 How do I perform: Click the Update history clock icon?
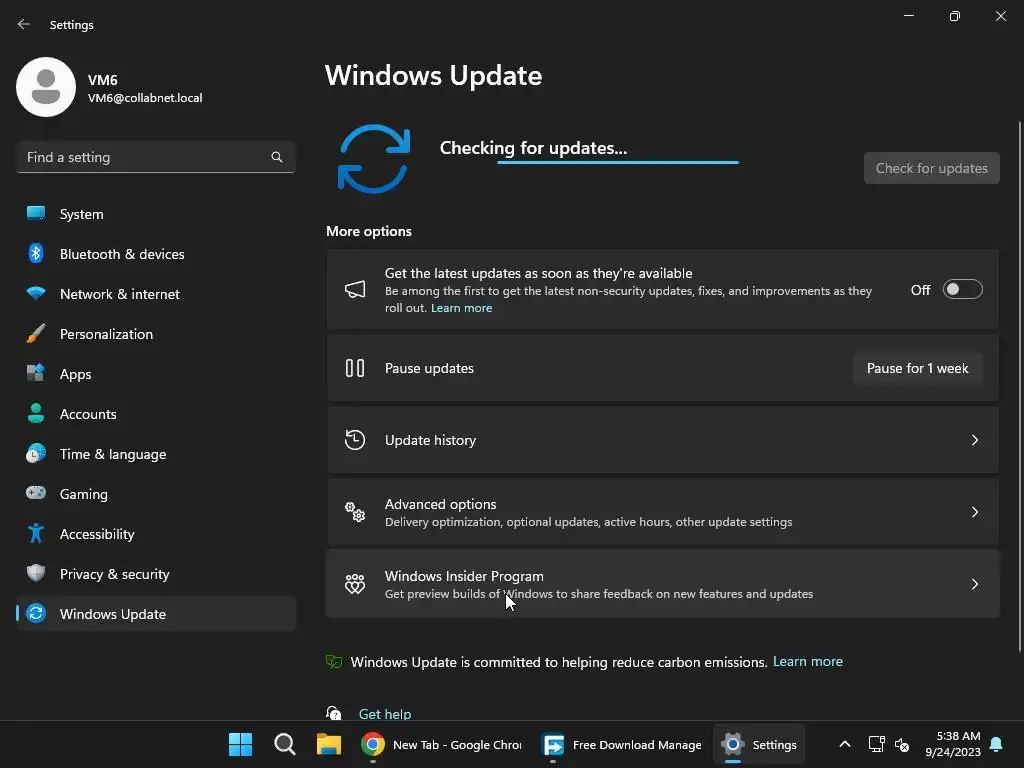[355, 440]
